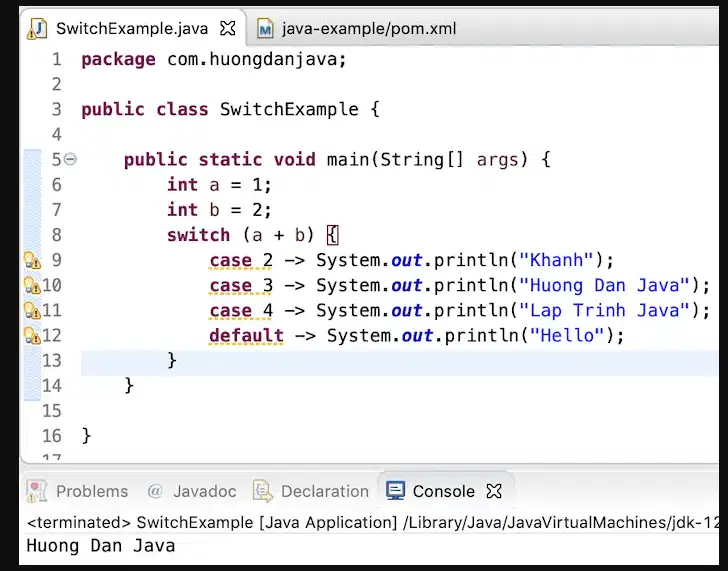Screen dimensions: 728x571
Task: Click 'int a = 1;' on line 6
Action: click(219, 185)
